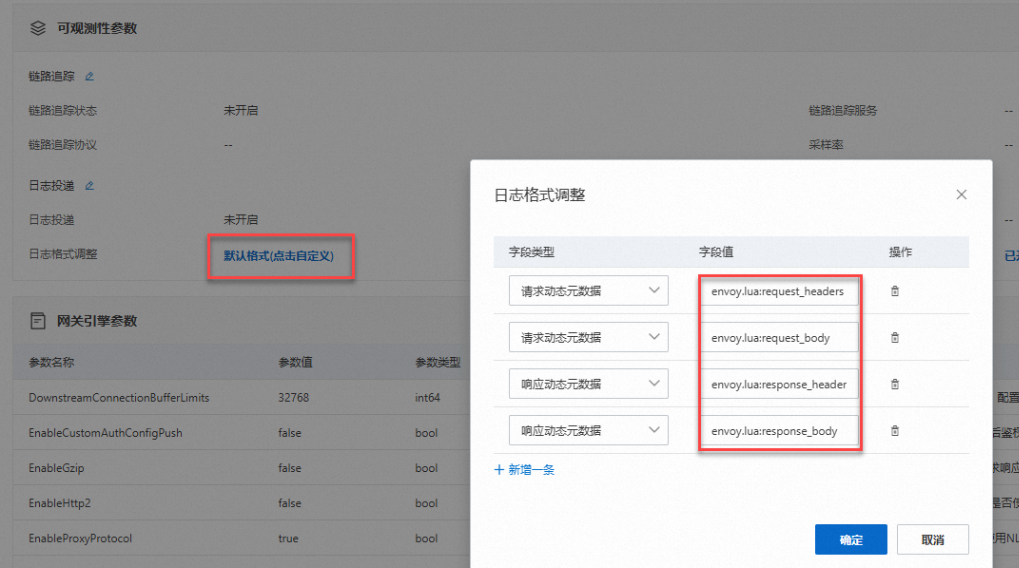Add a new row with 新增一条
Image resolution: width=1019 pixels, height=568 pixels.
[524, 470]
